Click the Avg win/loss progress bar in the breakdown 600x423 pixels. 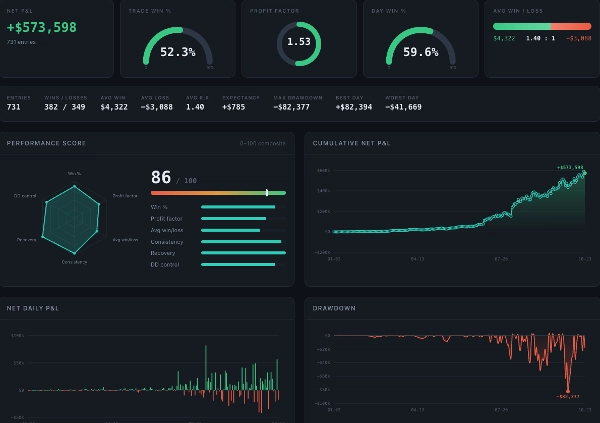pyautogui.click(x=243, y=230)
